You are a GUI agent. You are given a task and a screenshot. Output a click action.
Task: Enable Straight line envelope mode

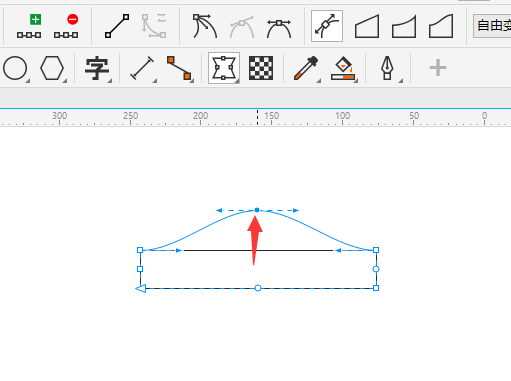367,26
